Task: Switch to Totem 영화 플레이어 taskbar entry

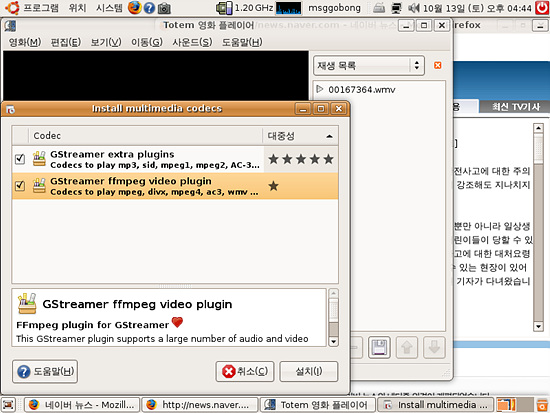Action: (317, 405)
